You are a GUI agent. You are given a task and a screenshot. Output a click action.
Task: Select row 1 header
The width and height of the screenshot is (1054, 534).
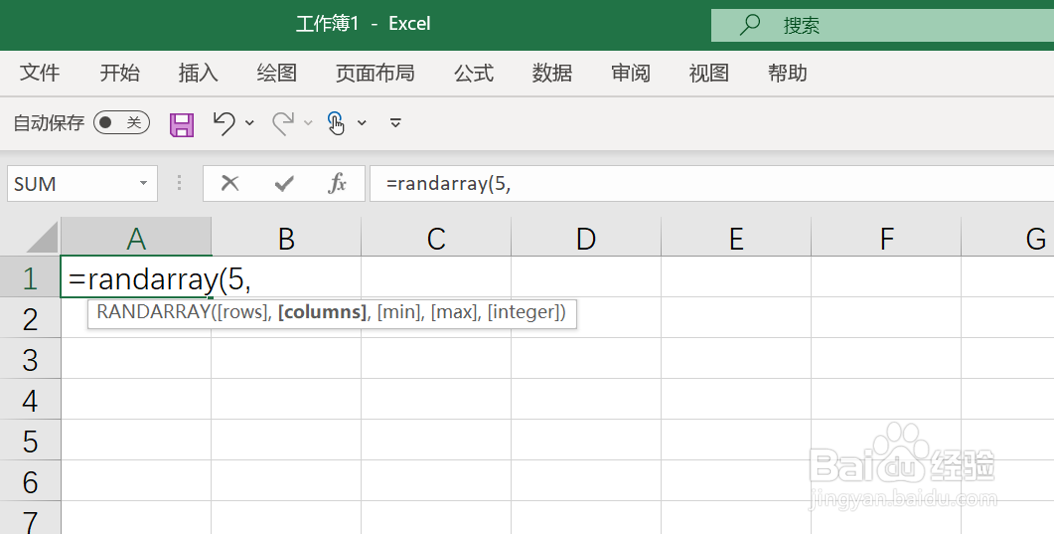[x=30, y=277]
